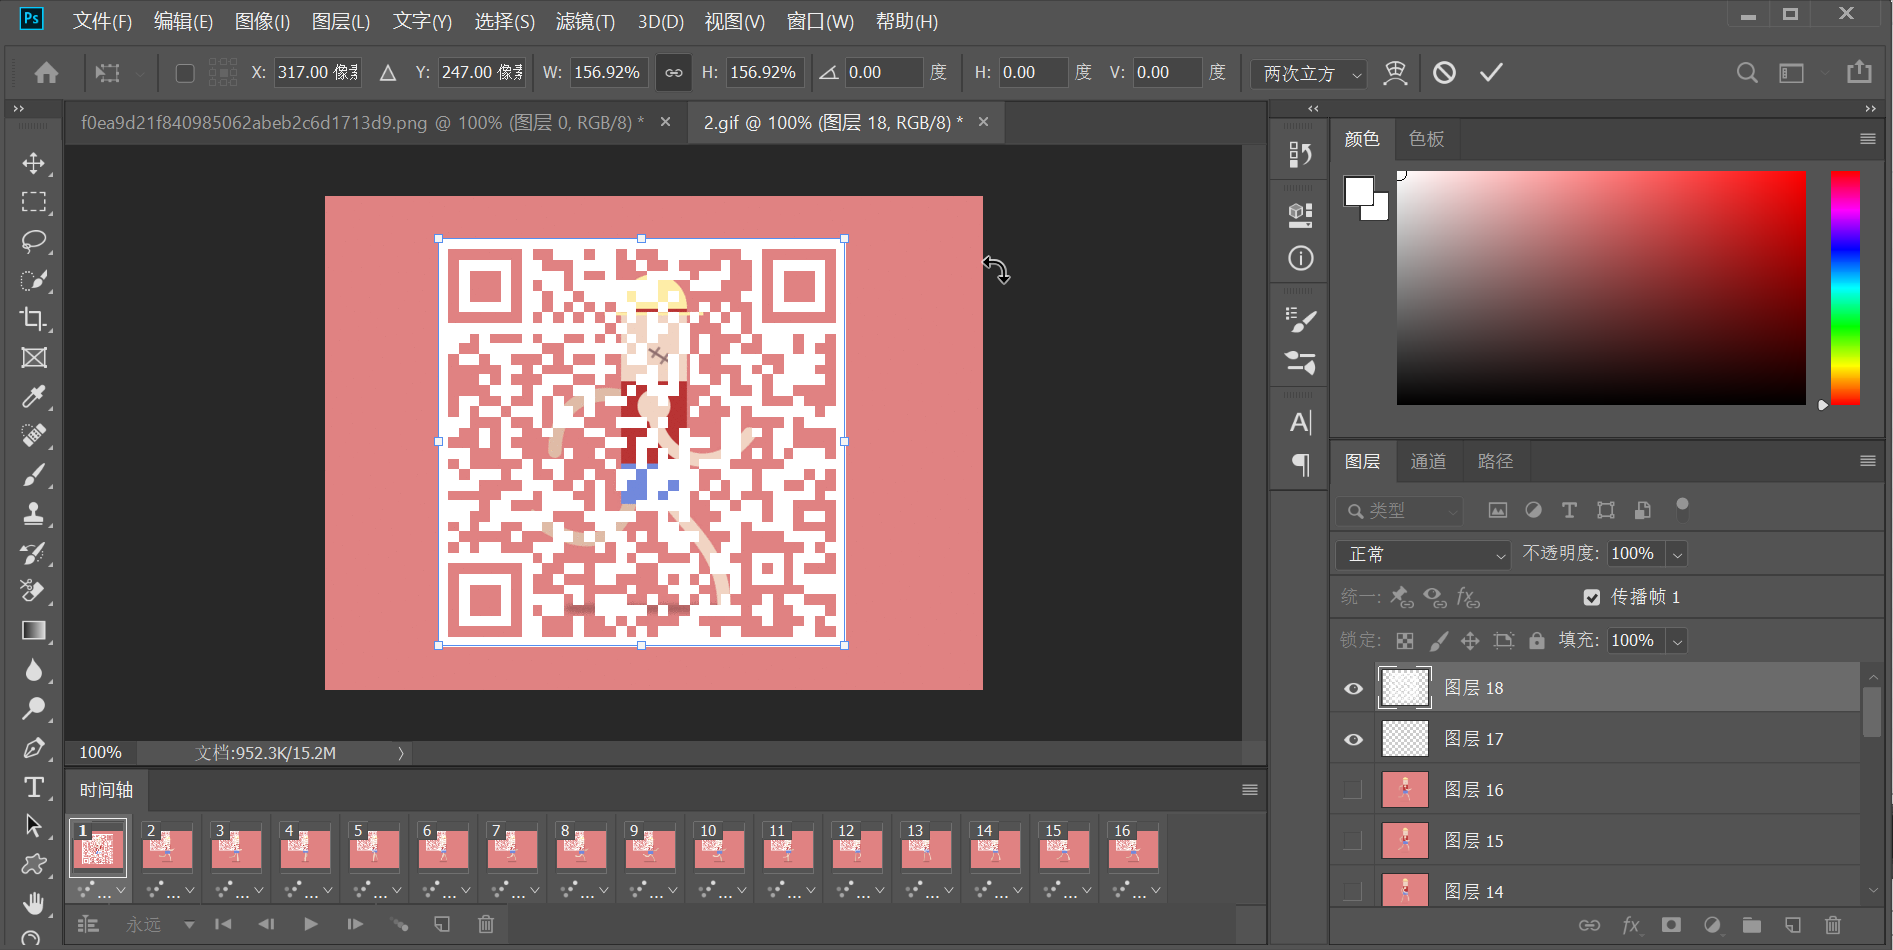This screenshot has width=1893, height=950.
Task: Select the Gradient tool
Action: (x=34, y=630)
